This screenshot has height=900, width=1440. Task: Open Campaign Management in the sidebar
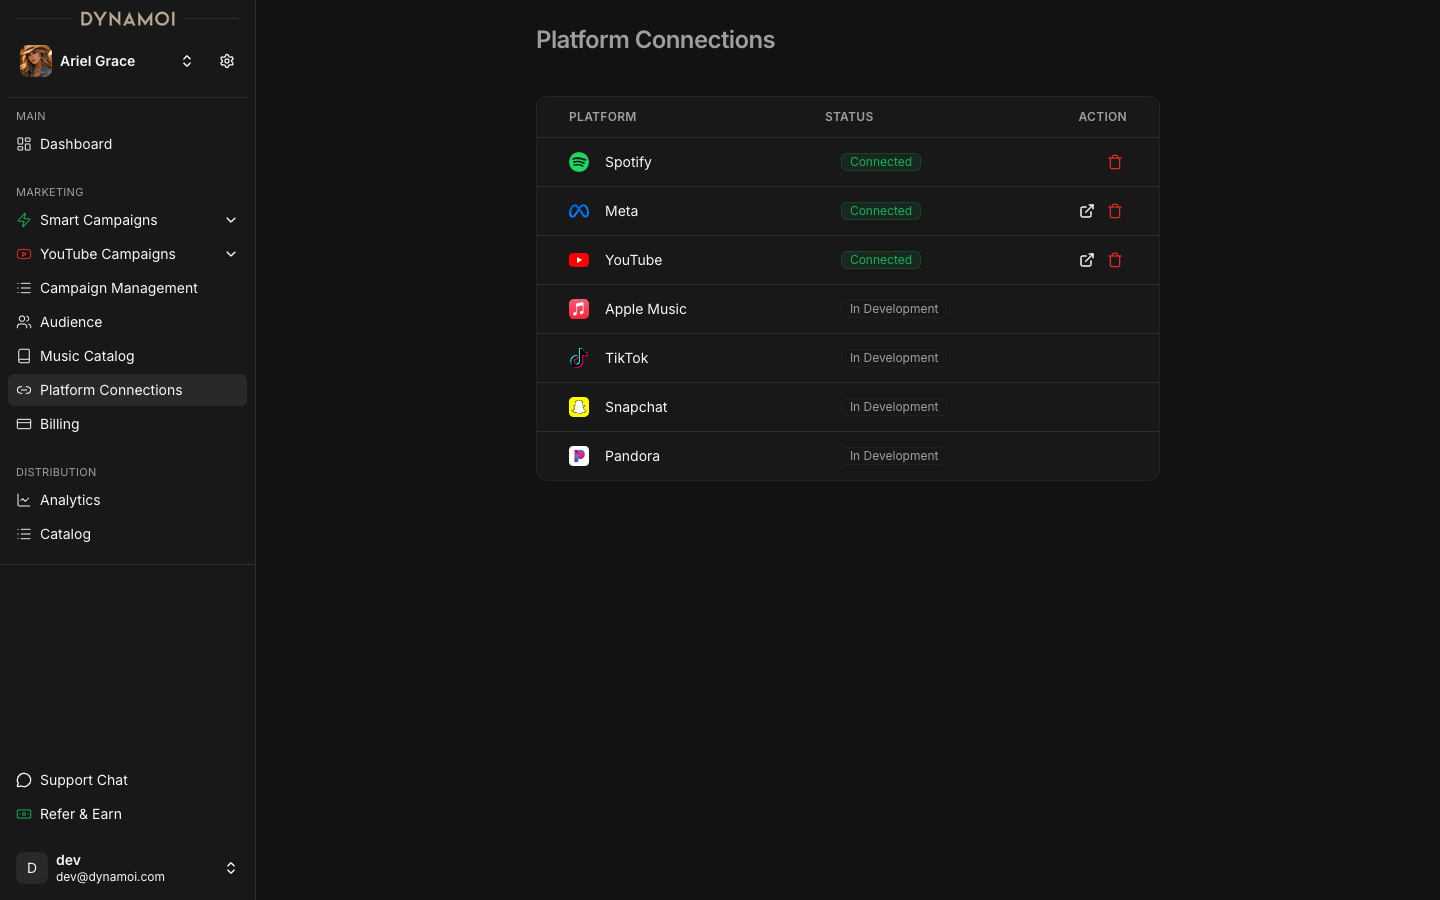[x=118, y=288]
